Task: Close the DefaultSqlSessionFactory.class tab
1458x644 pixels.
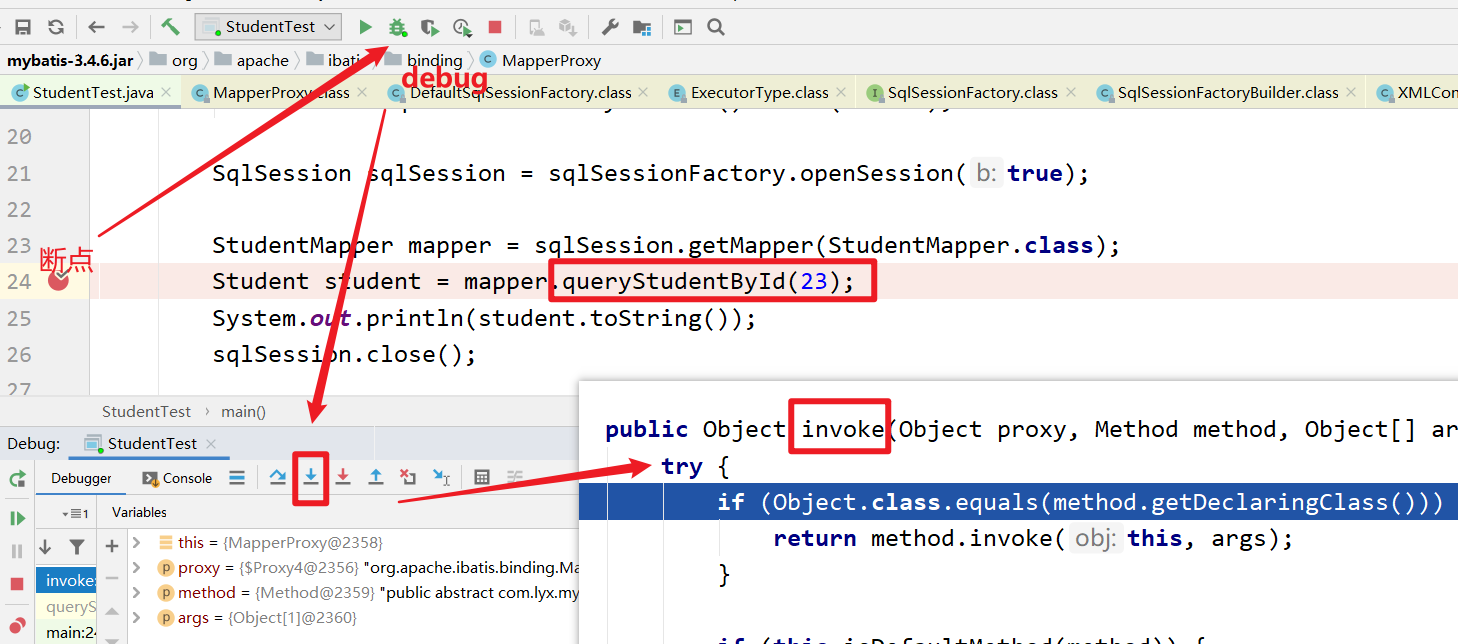Action: pos(644,92)
